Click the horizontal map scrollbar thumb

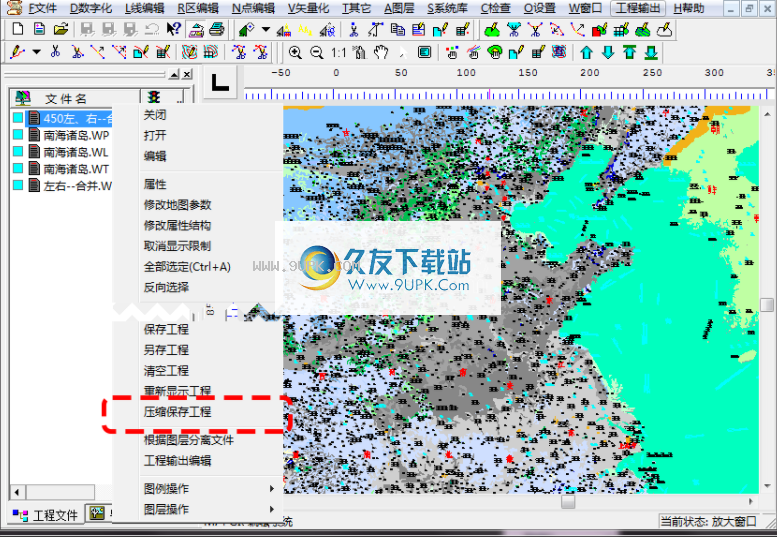[568, 502]
